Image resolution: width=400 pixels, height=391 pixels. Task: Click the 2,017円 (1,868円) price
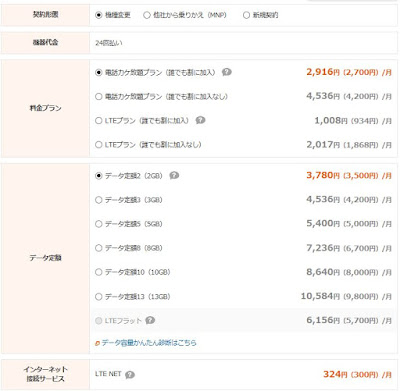[x=349, y=145]
